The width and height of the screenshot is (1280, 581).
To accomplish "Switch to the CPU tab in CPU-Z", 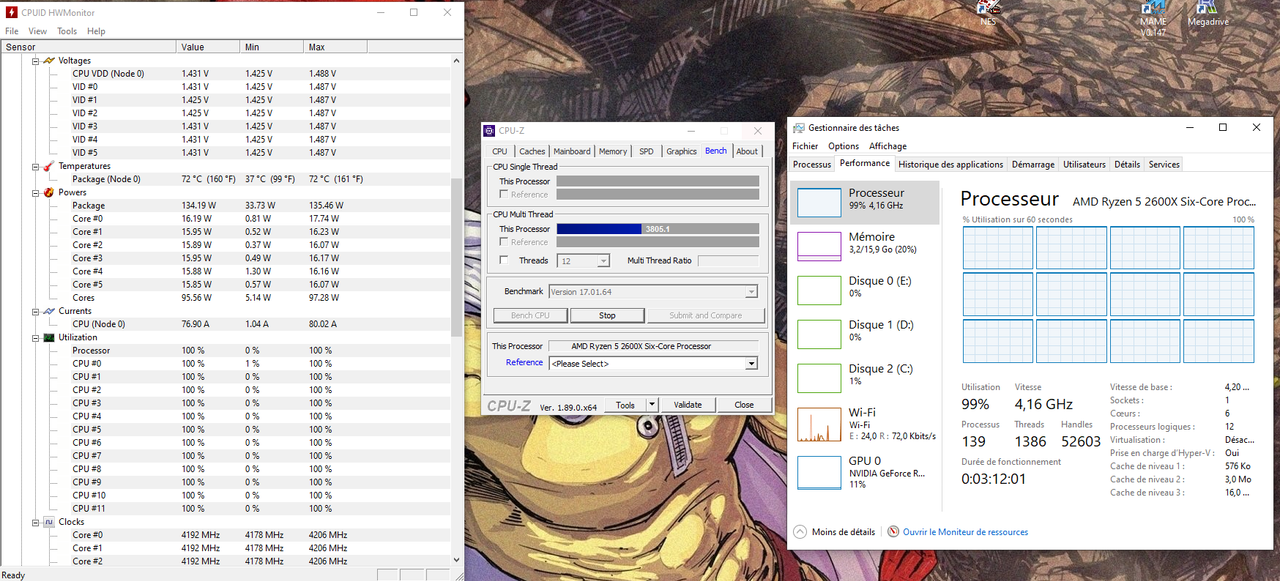I will point(499,151).
